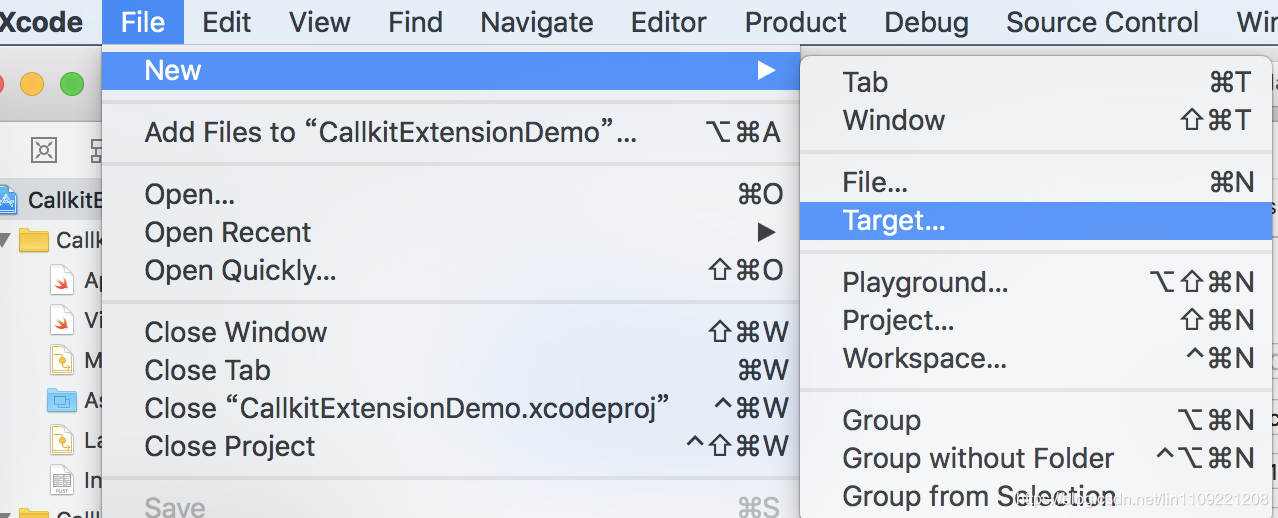
Task: Select New File…
Action: tap(1036, 182)
